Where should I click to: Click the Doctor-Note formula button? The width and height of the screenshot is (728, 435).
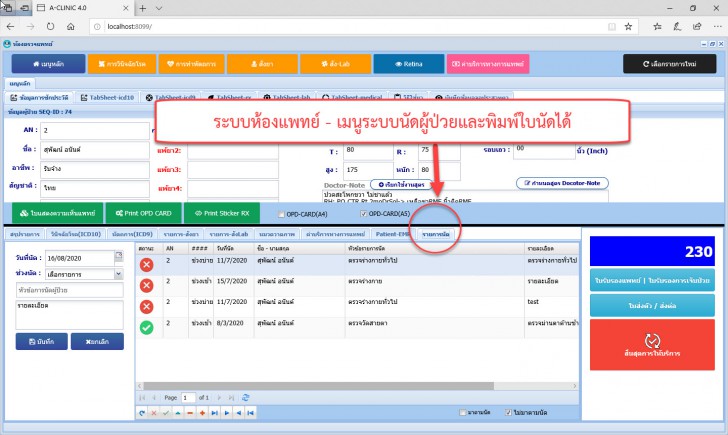point(562,183)
